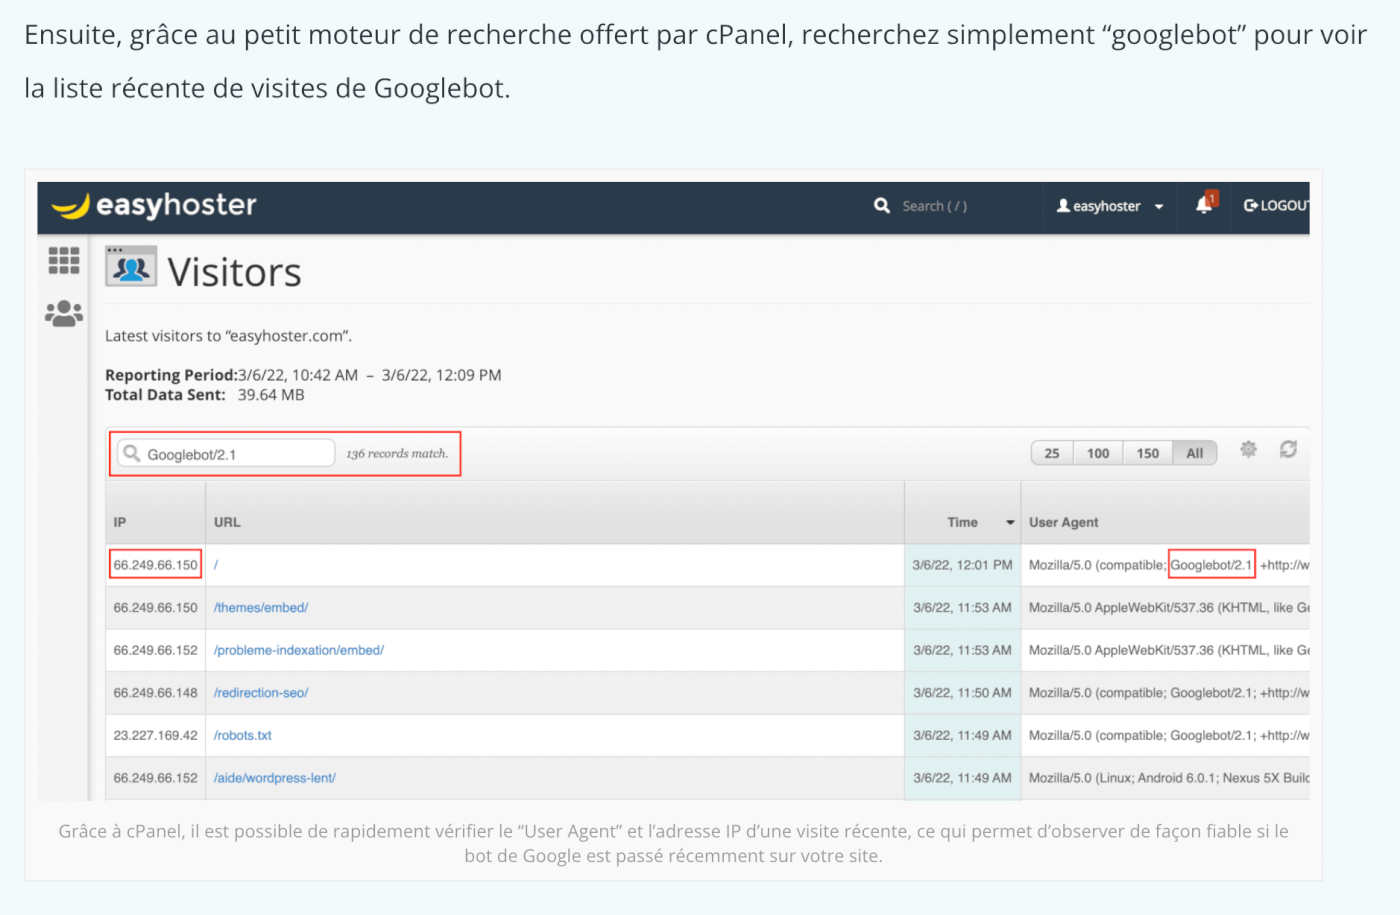Select IP 66.249.66.148 cell
This screenshot has width=1400, height=915.
point(155,693)
